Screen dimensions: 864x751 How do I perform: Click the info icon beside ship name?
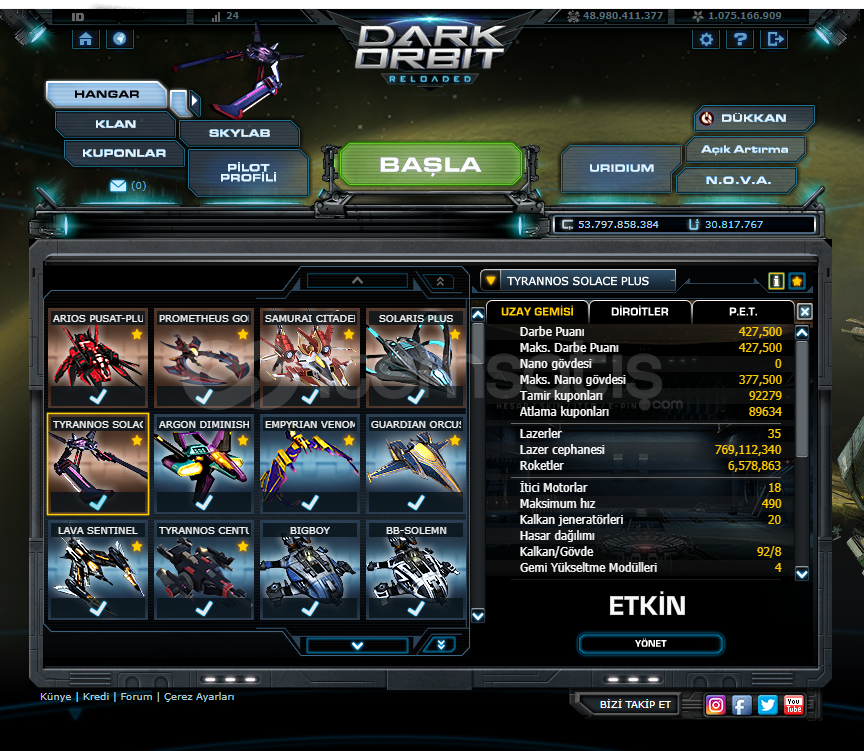pos(776,281)
